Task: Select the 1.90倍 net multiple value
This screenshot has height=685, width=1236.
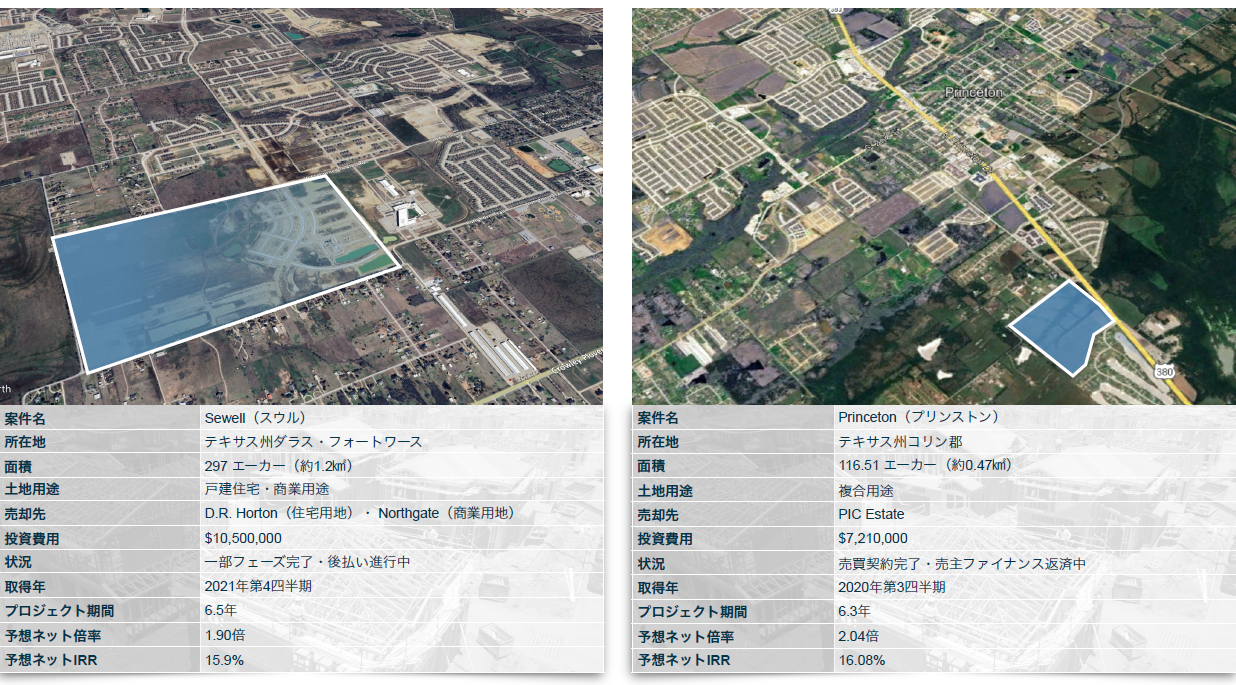Action: [227, 636]
